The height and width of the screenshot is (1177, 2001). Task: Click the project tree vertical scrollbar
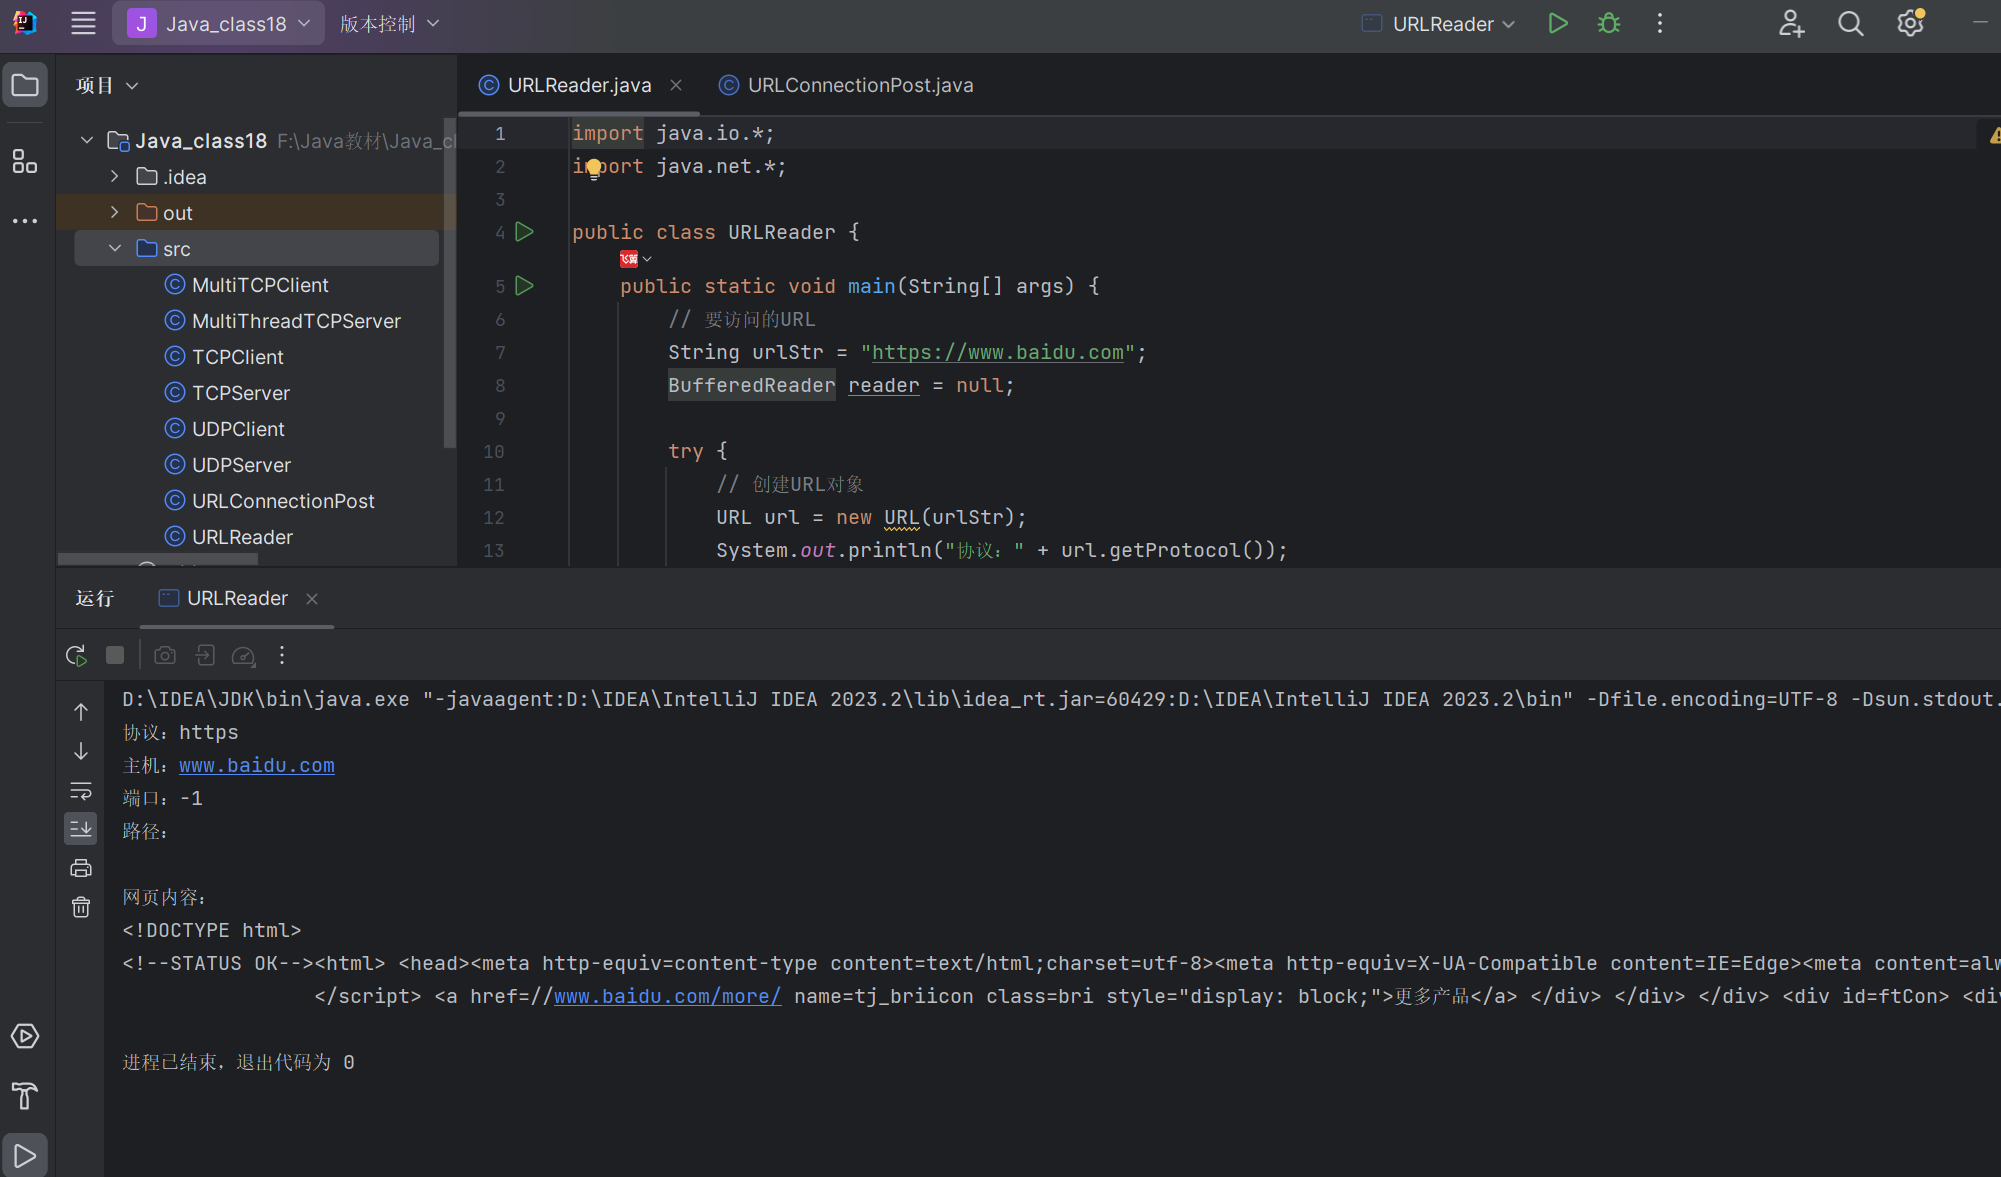click(x=449, y=285)
